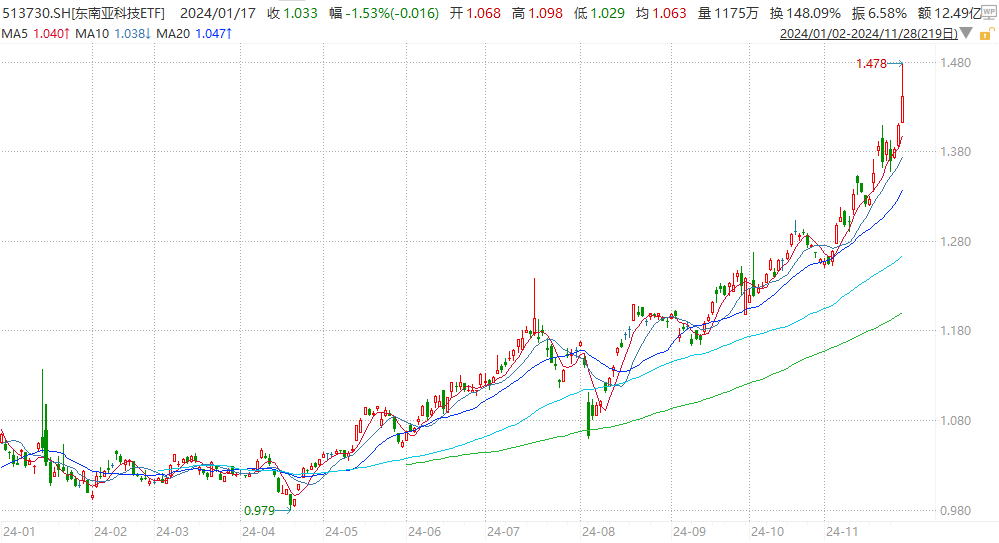Click the 24-08 label on time axis
The width and height of the screenshot is (999, 543).
(x=595, y=531)
